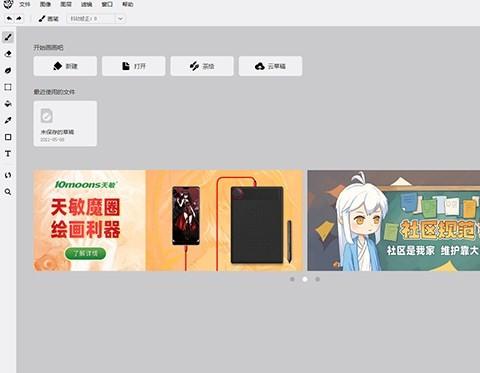Select the Text tool
The width and height of the screenshot is (480, 373).
pyautogui.click(x=8, y=154)
